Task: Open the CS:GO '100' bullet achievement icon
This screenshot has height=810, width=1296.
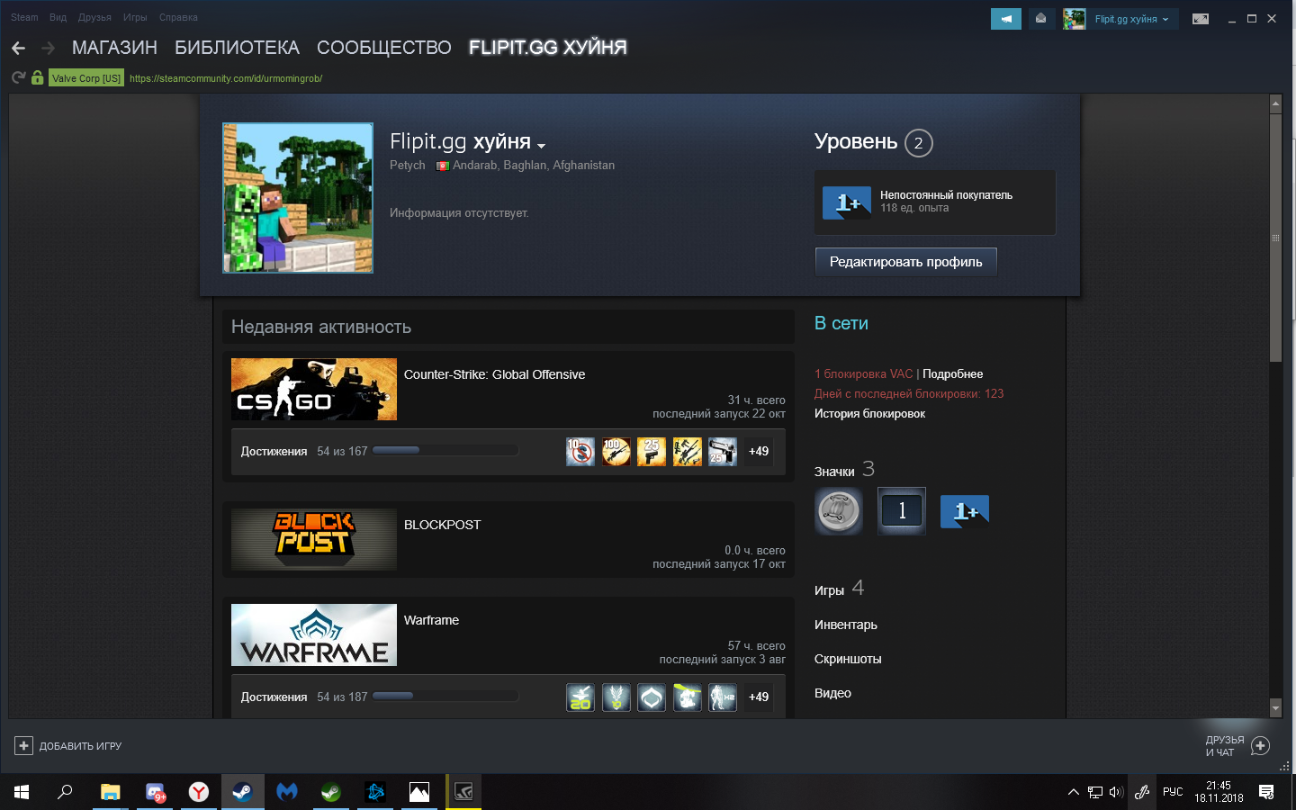Action: click(x=616, y=451)
